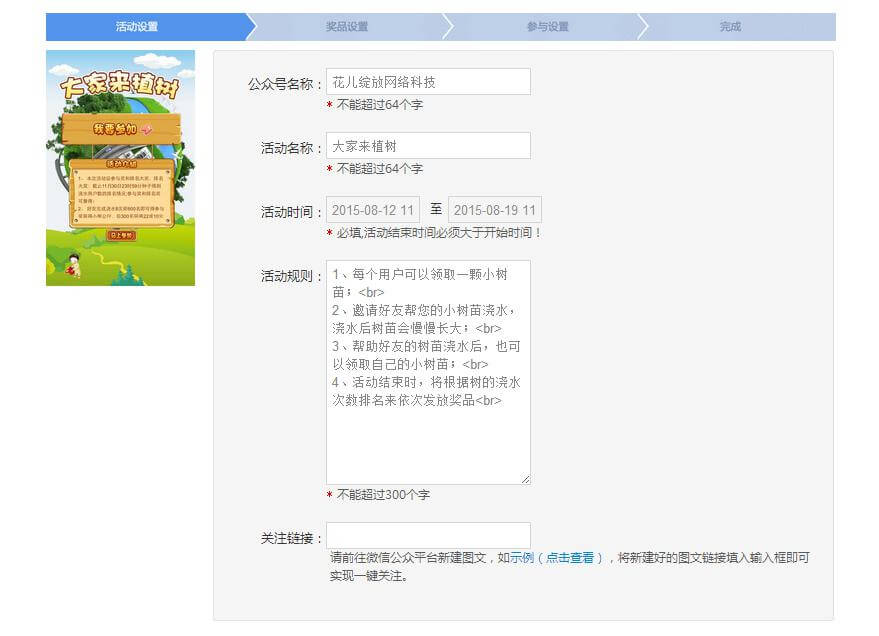Click the 大家来植树 title art in preview

pos(120,86)
